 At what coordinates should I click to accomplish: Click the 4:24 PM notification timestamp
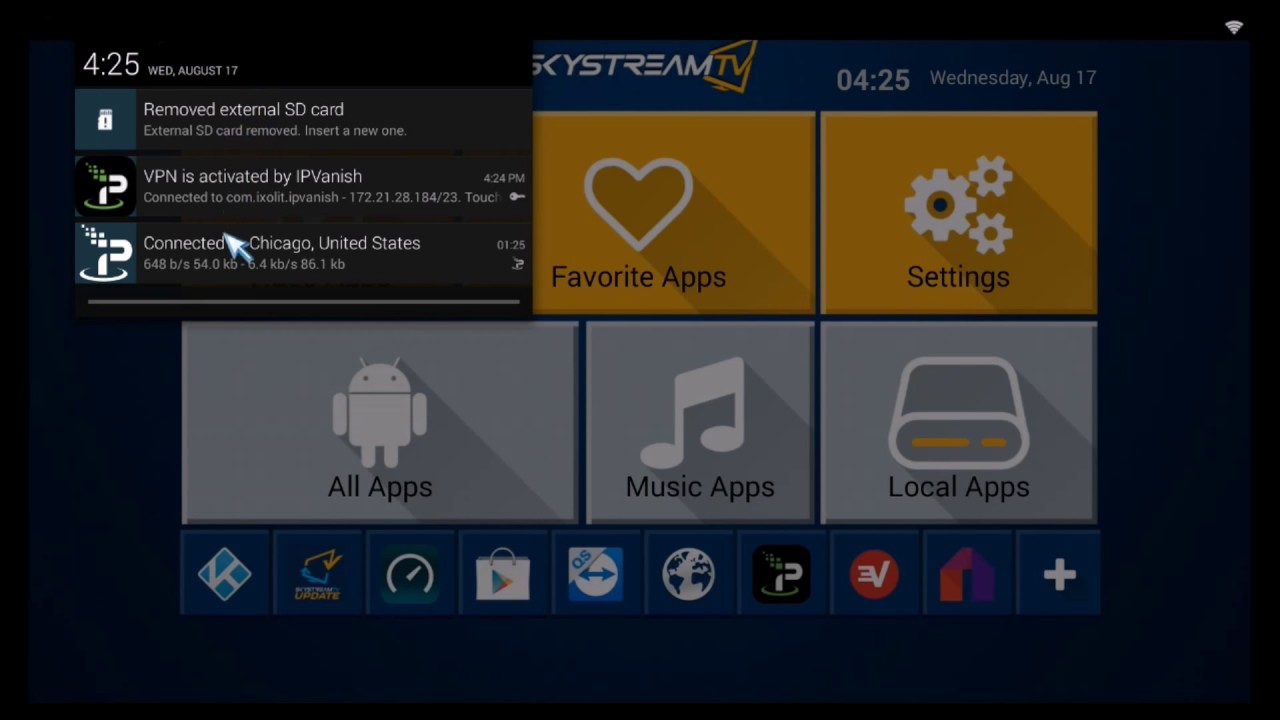point(504,178)
